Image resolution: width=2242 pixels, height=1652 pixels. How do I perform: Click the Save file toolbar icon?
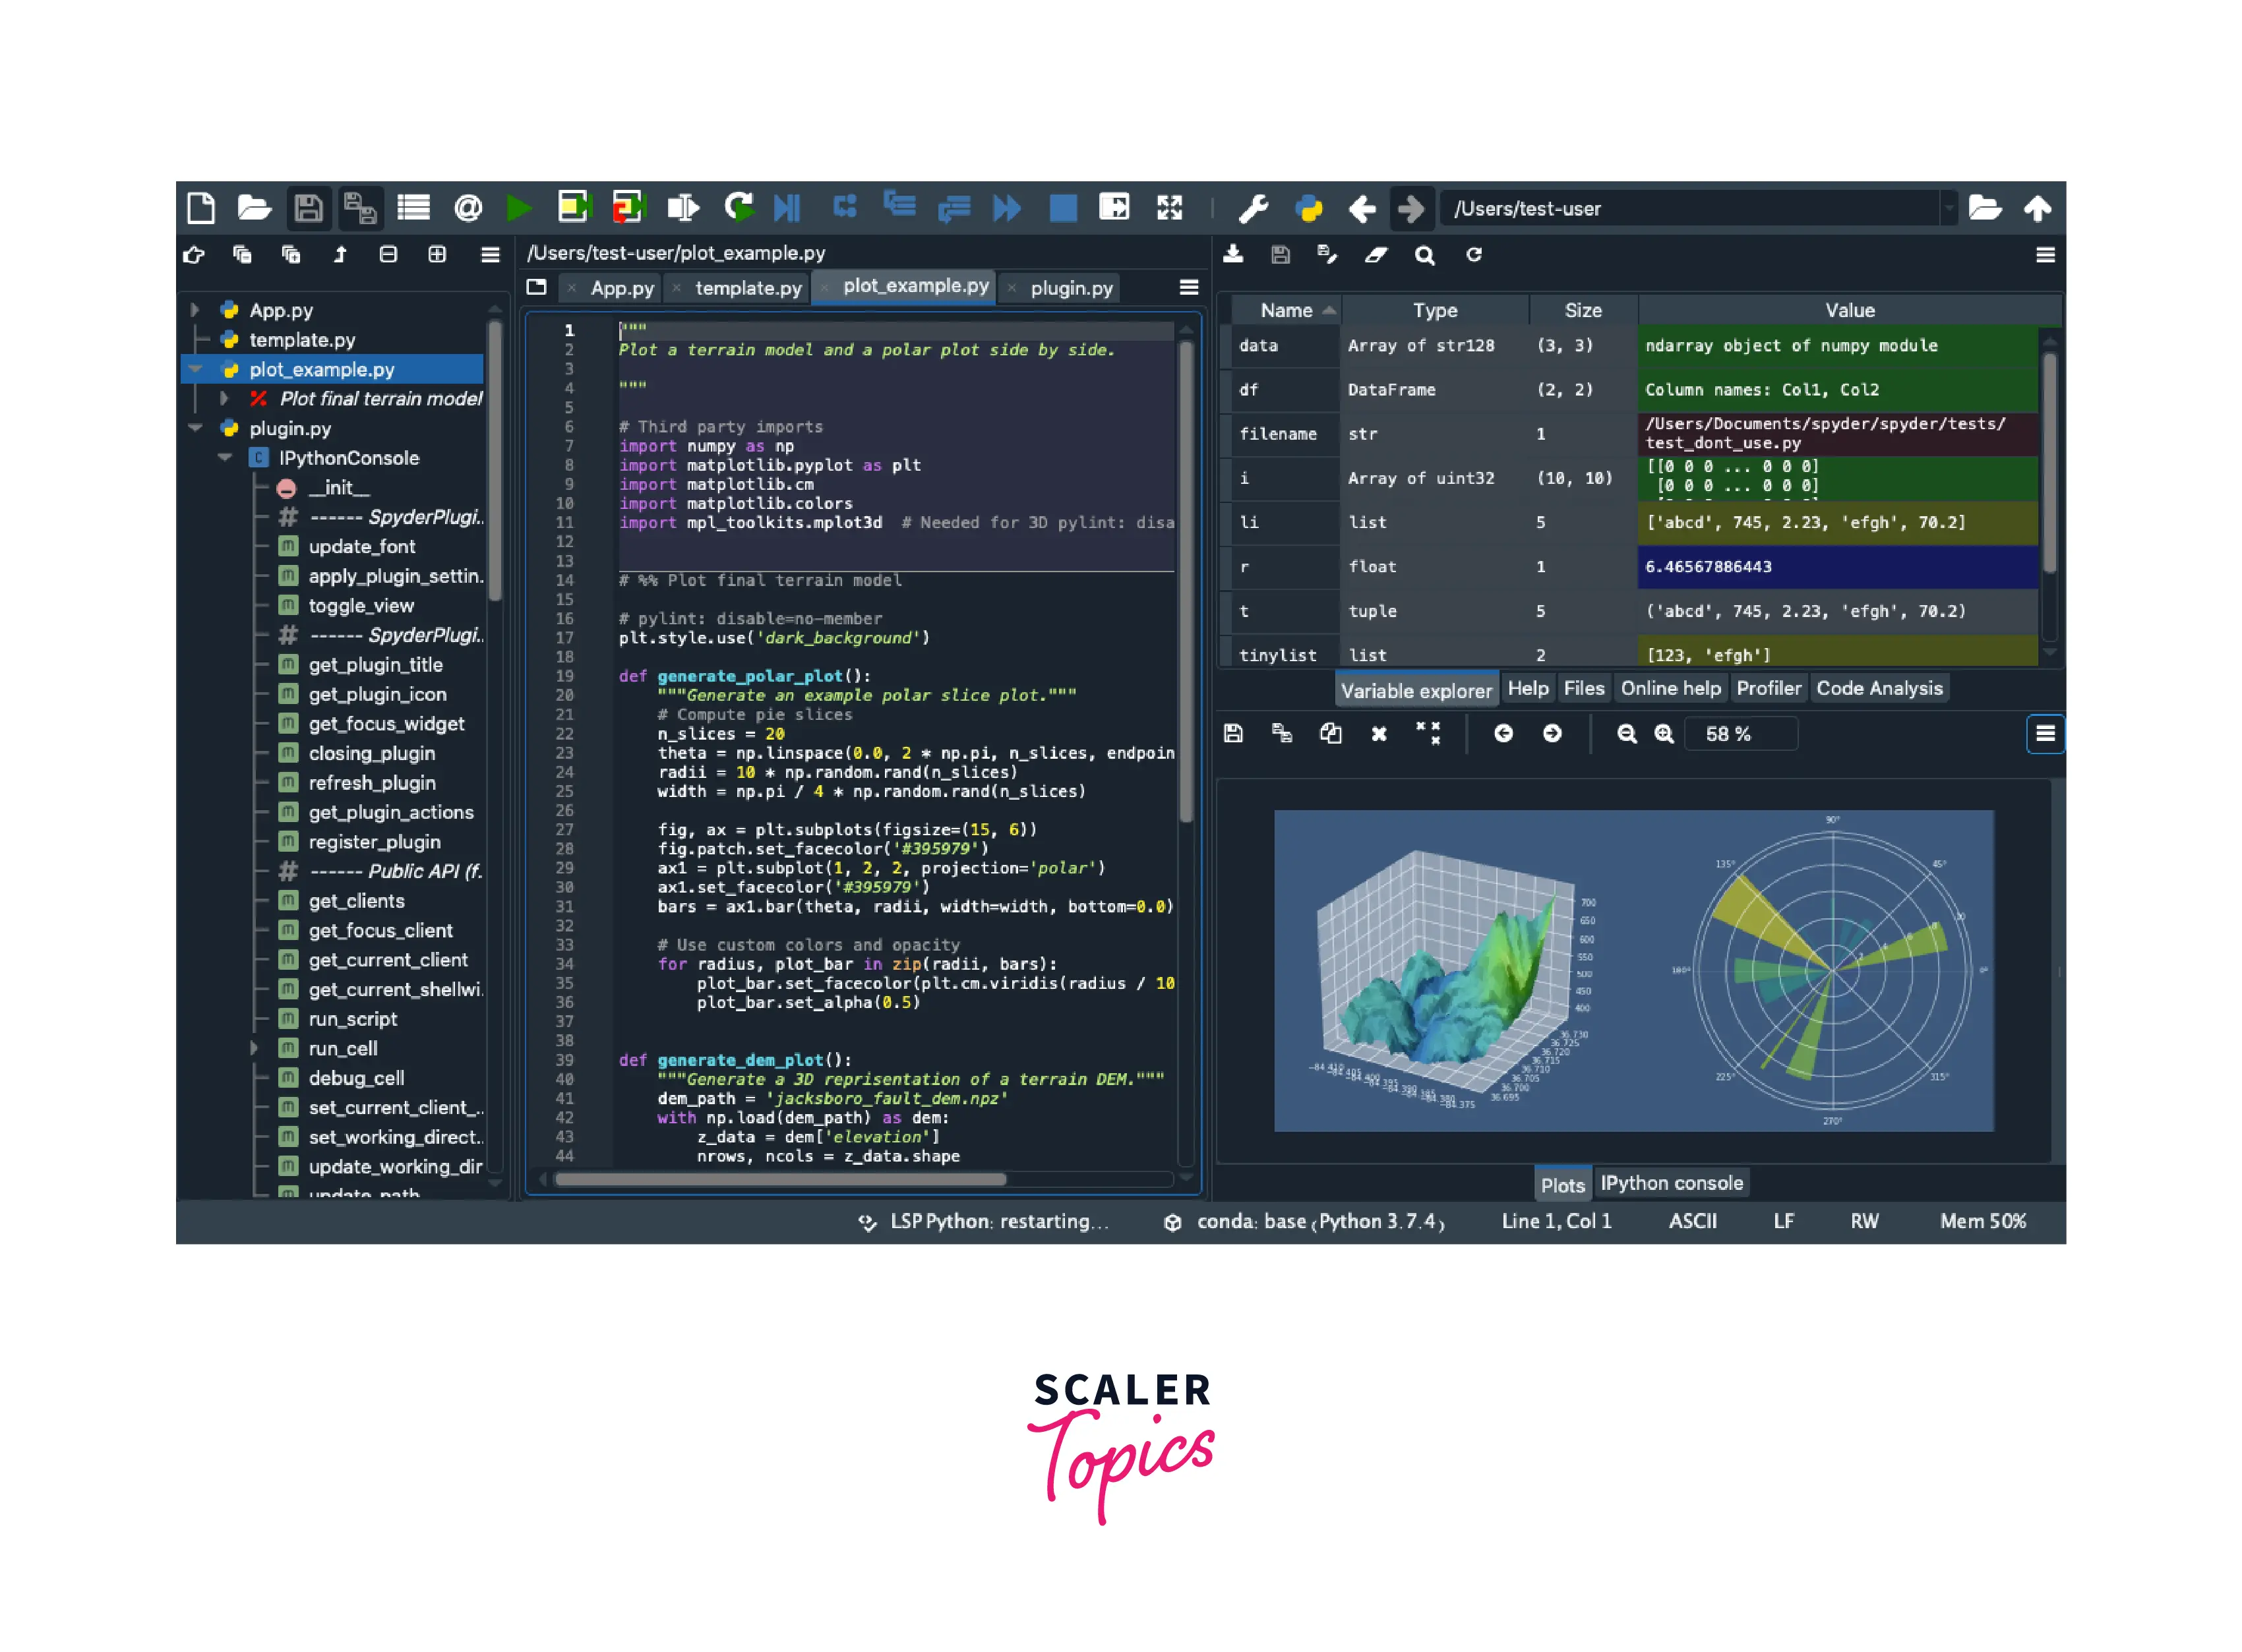coord(308,208)
